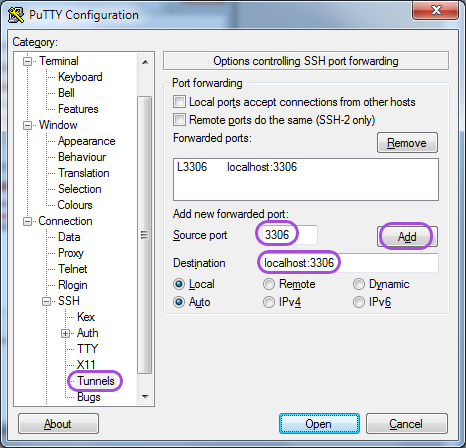The height and width of the screenshot is (448, 466).
Task: Select the Proxy category
Action: [x=71, y=253]
